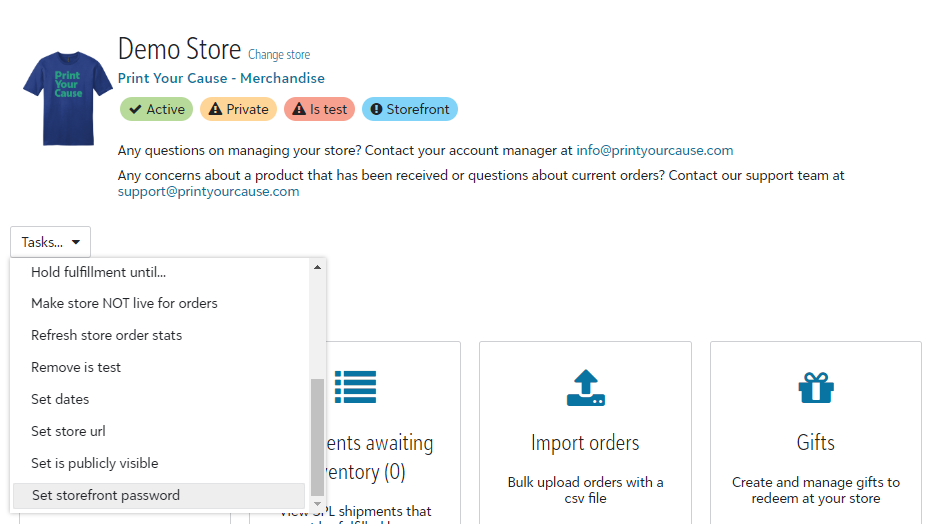This screenshot has height=524, width=930.
Task: Choose Refresh store order stats
Action: pos(160,335)
